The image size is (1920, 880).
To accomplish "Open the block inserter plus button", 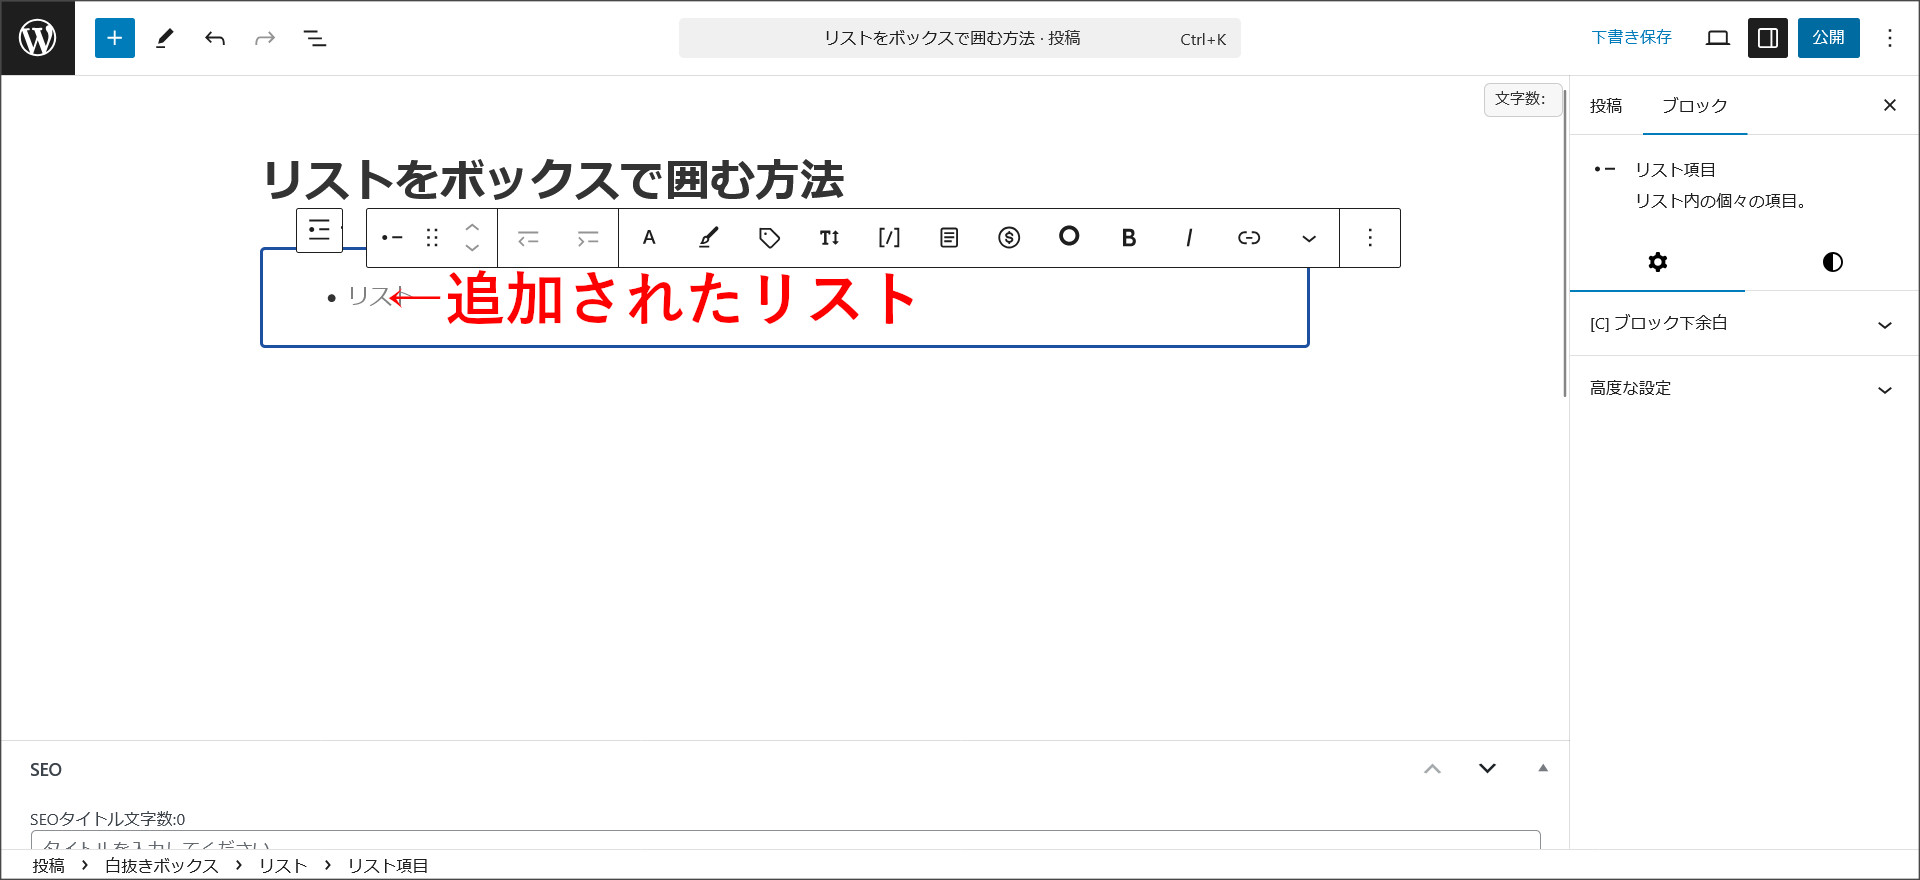I will pos(115,38).
